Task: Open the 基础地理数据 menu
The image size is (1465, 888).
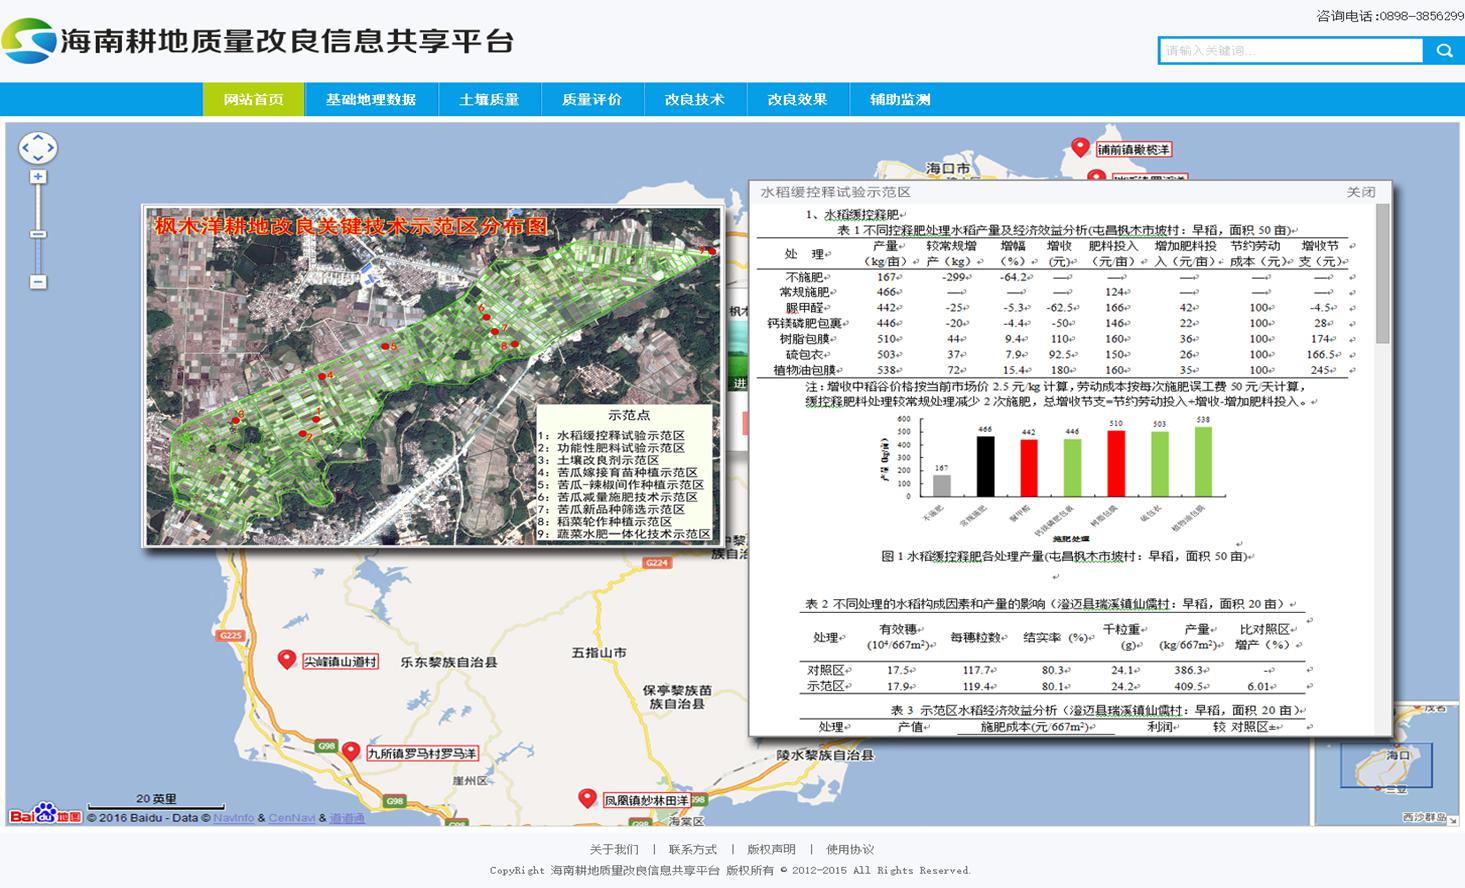Action: coord(371,99)
